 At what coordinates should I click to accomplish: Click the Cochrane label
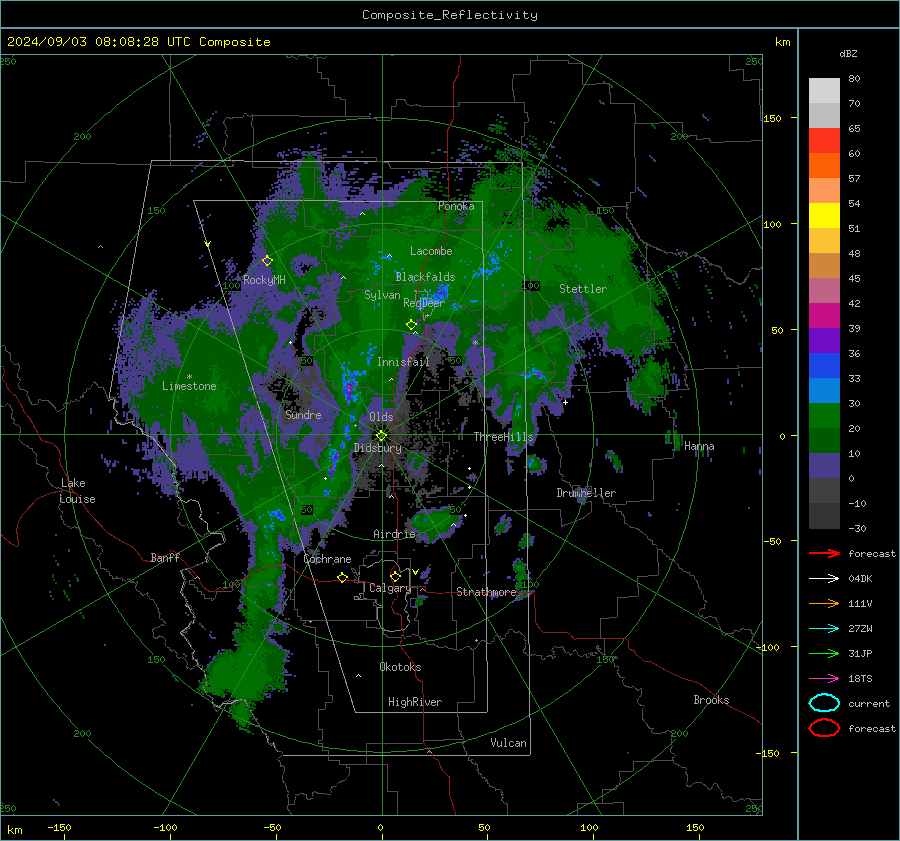(327, 559)
